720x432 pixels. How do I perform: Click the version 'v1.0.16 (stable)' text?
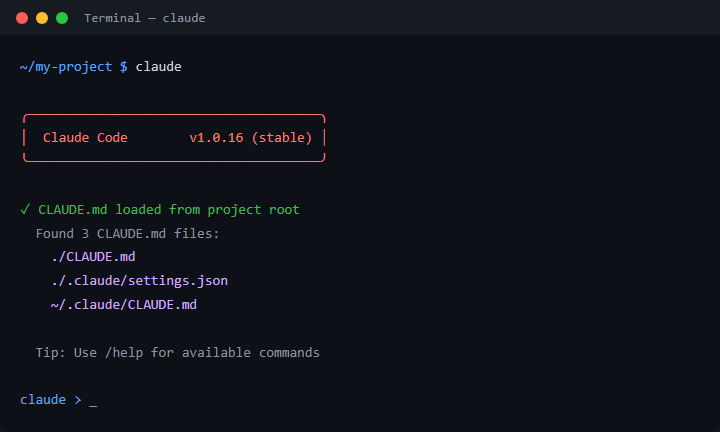pos(251,138)
